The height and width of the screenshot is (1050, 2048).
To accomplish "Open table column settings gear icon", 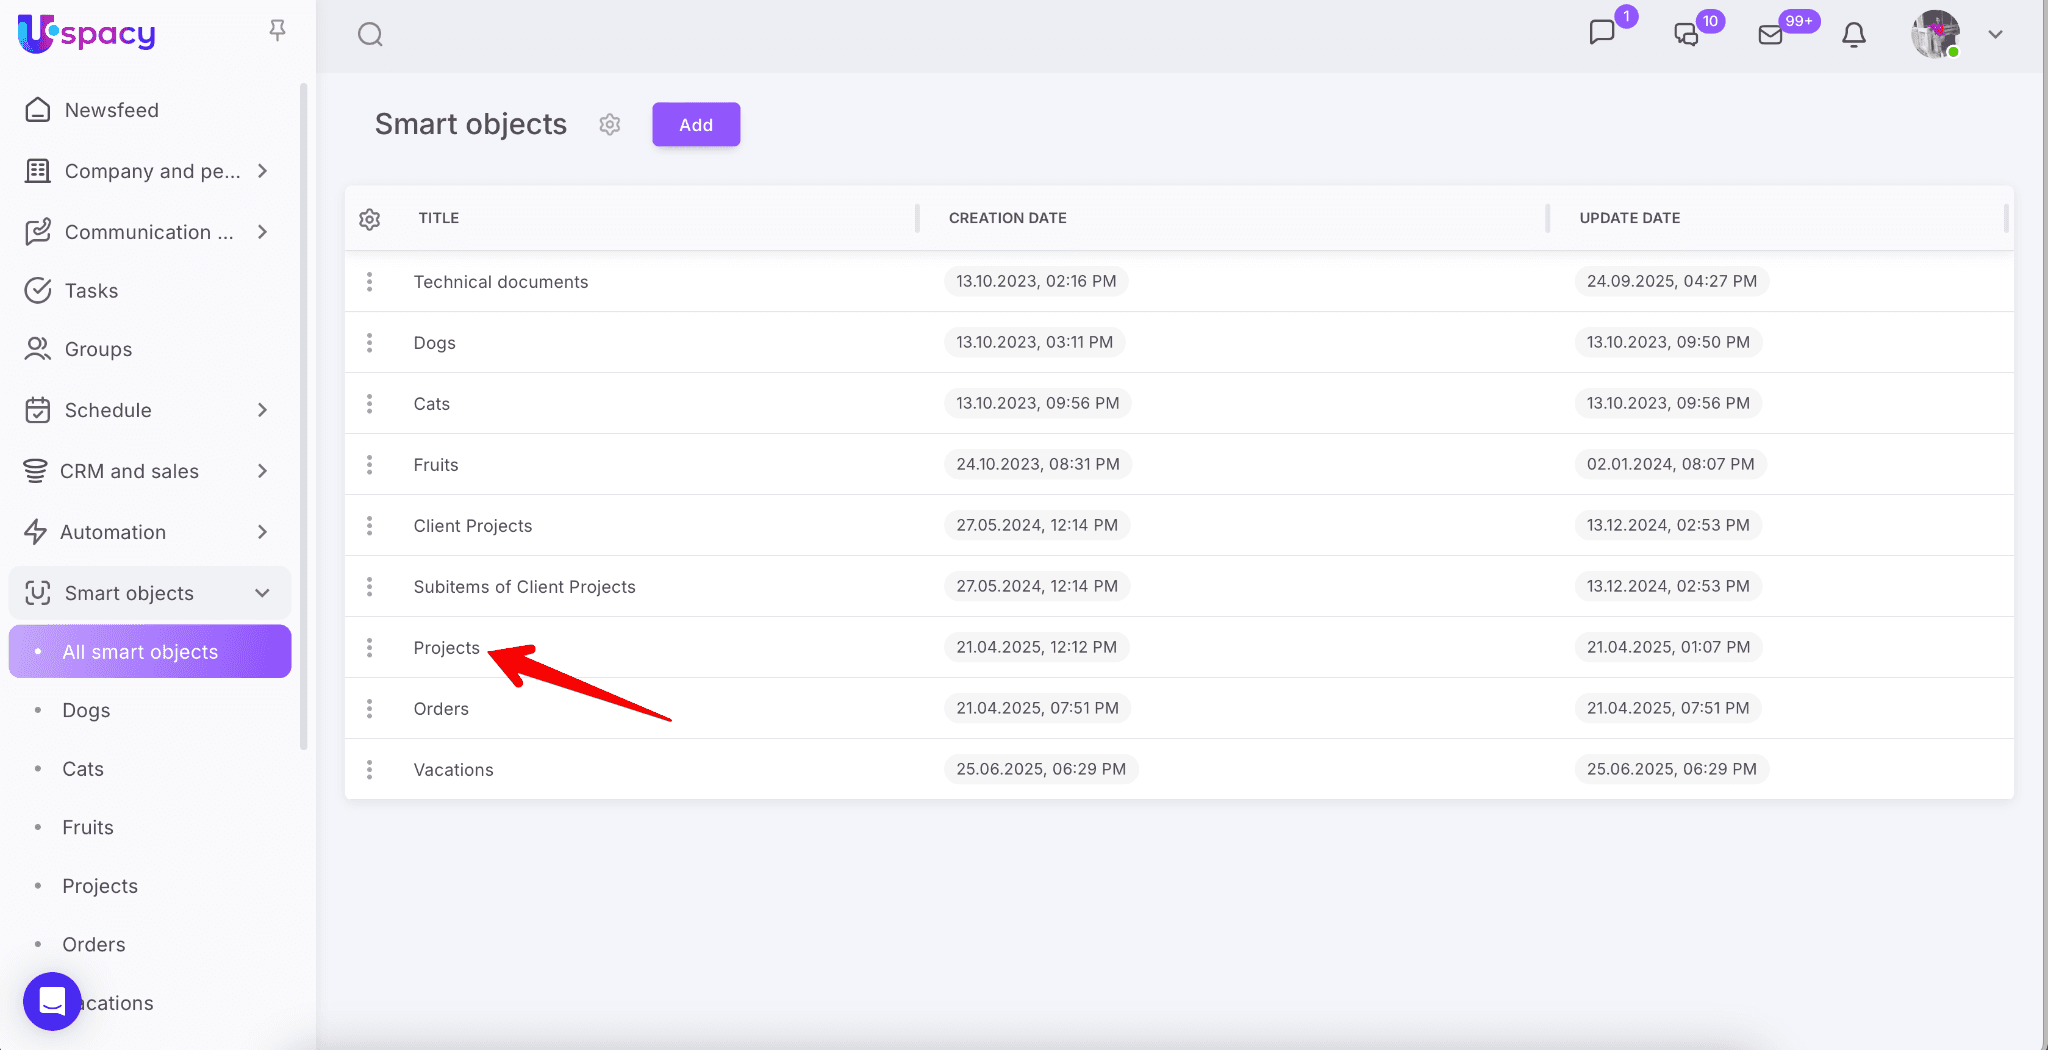I will click(370, 219).
